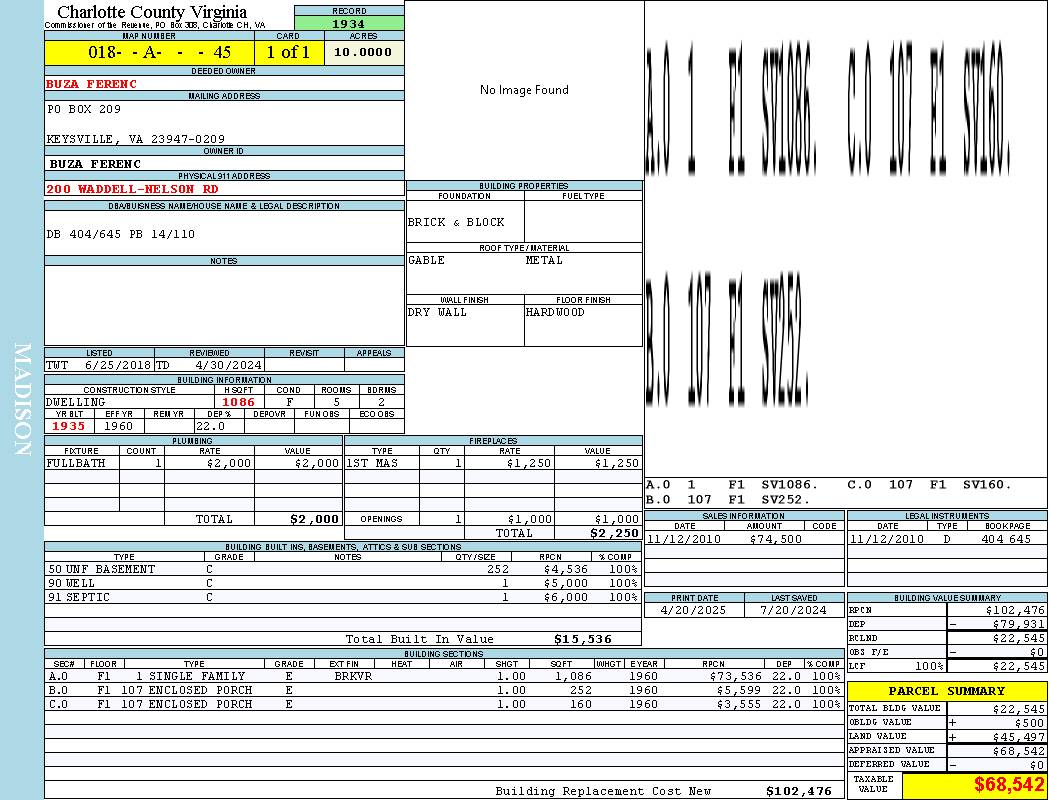The image size is (1050, 800).
Task: Click effective year 1960 under EFF YR
Action: tap(118, 426)
